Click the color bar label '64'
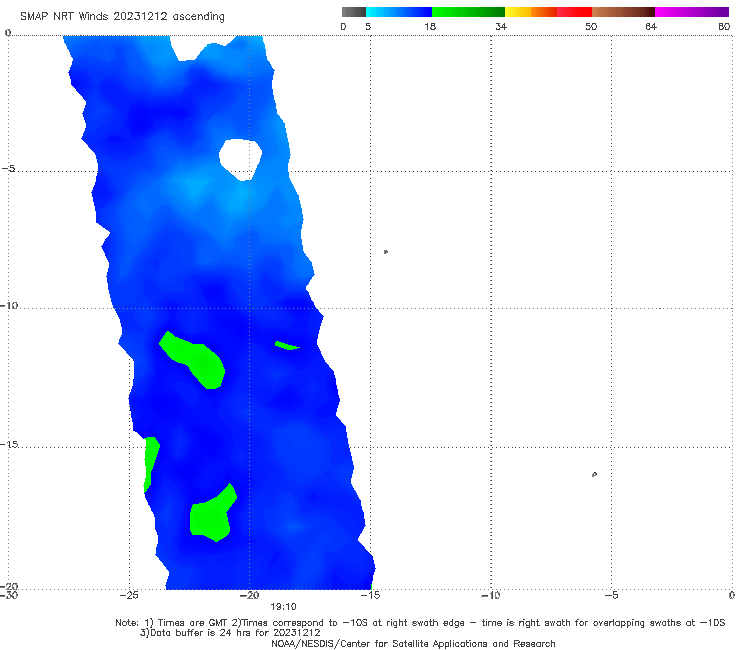The height and width of the screenshot is (650, 740). [651, 26]
